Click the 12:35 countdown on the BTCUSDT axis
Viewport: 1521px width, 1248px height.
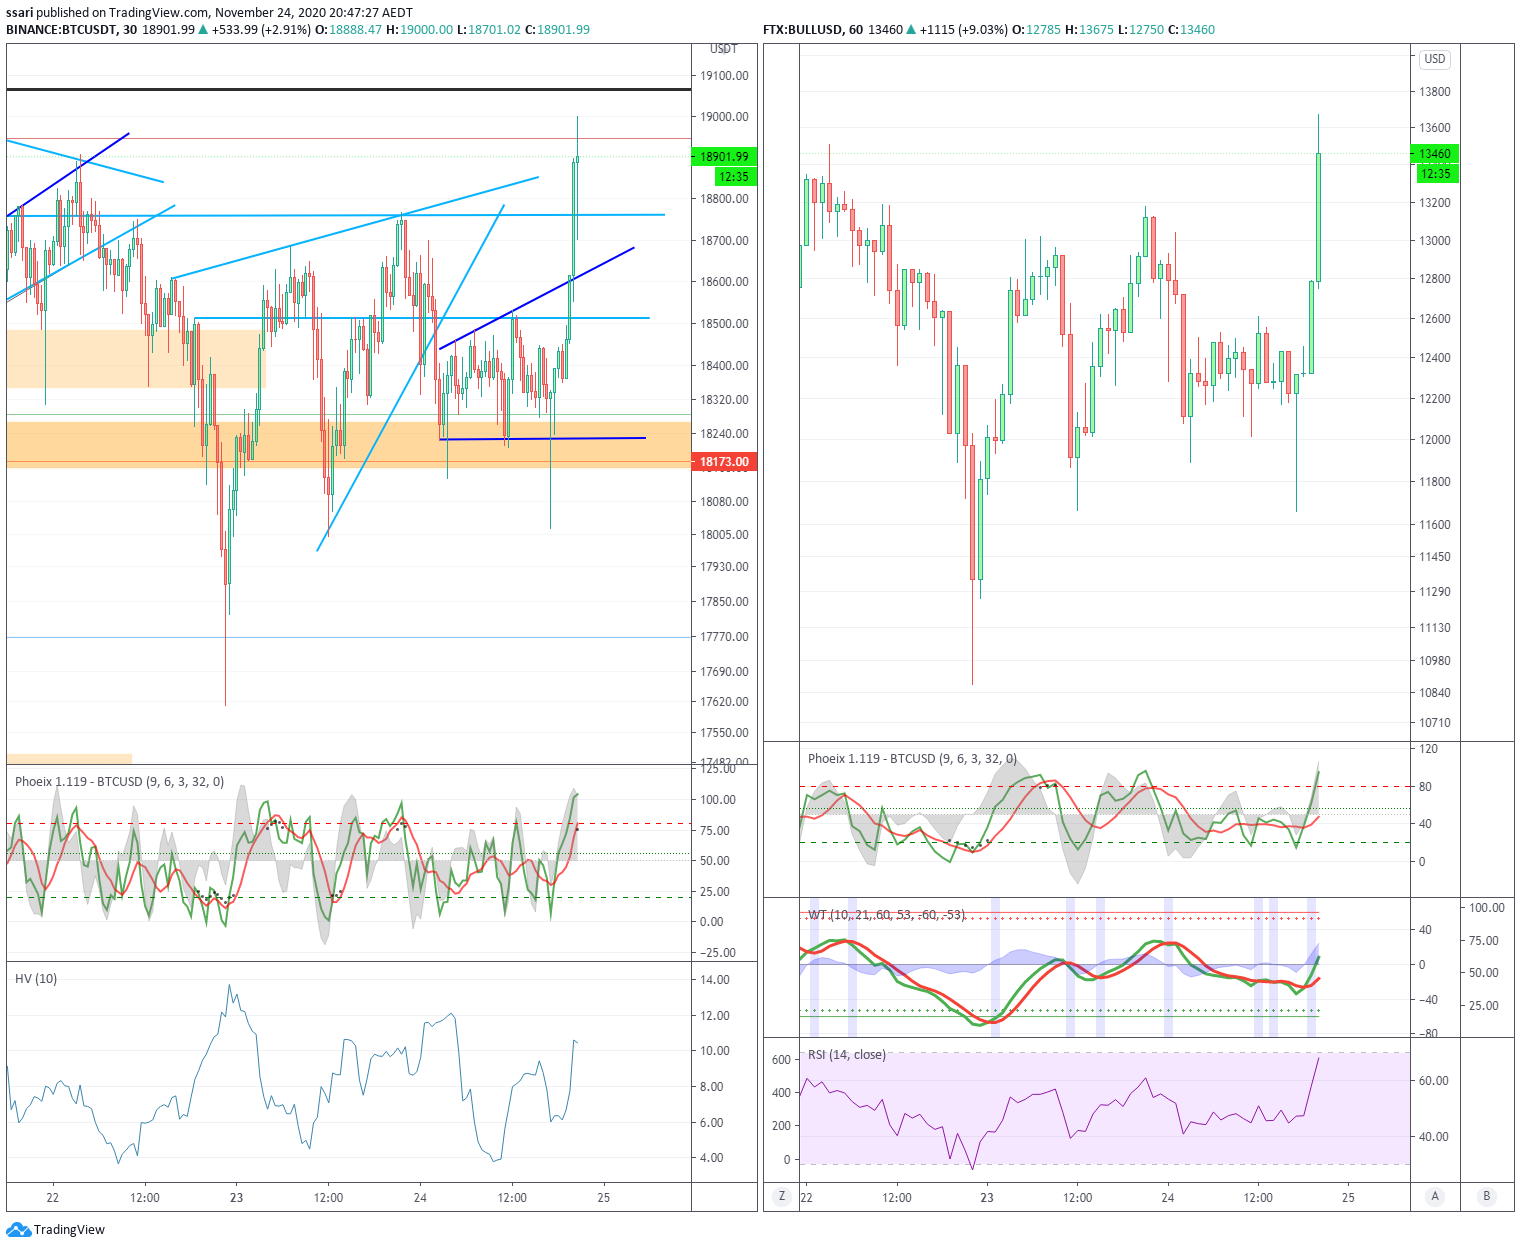735,177
